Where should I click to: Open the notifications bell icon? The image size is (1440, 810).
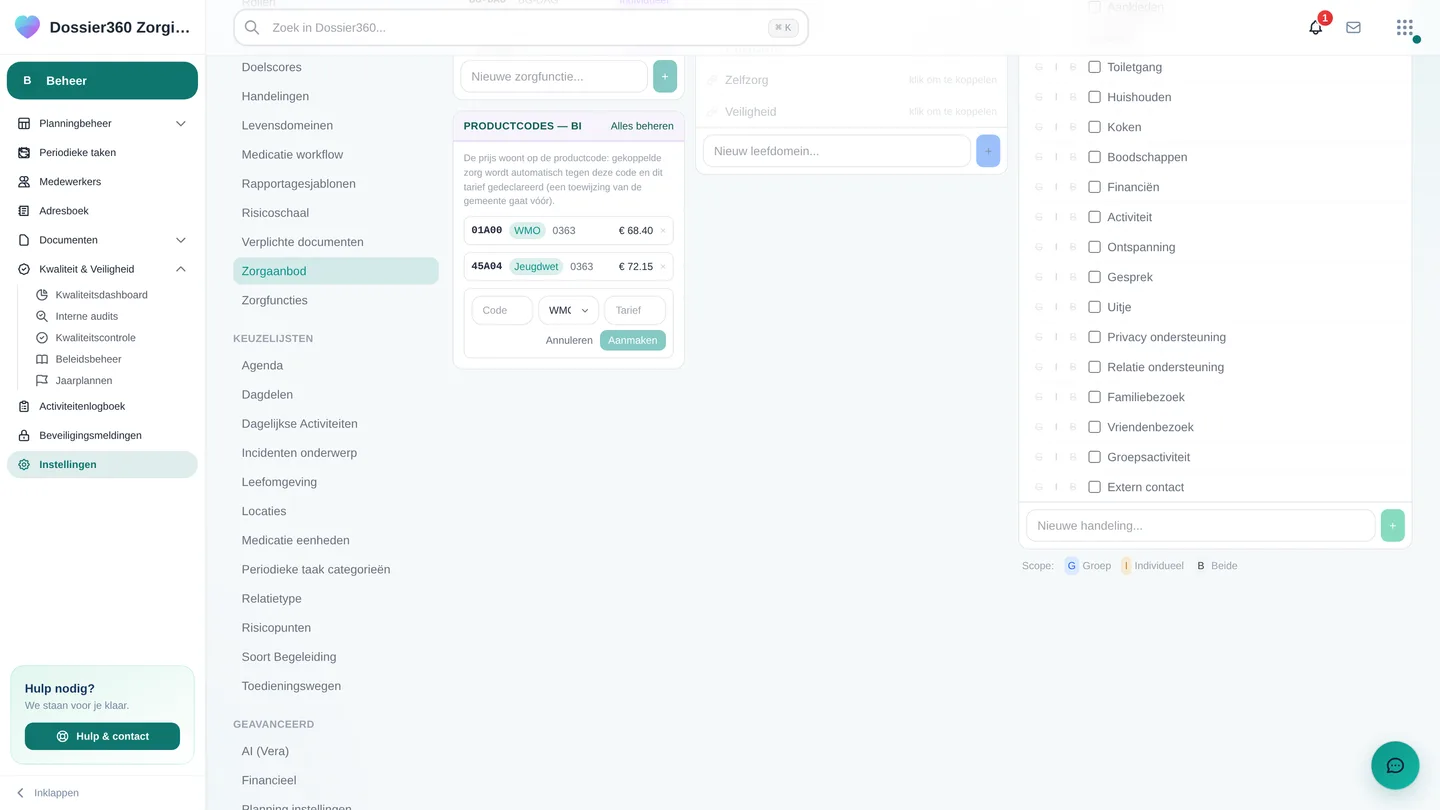1316,28
